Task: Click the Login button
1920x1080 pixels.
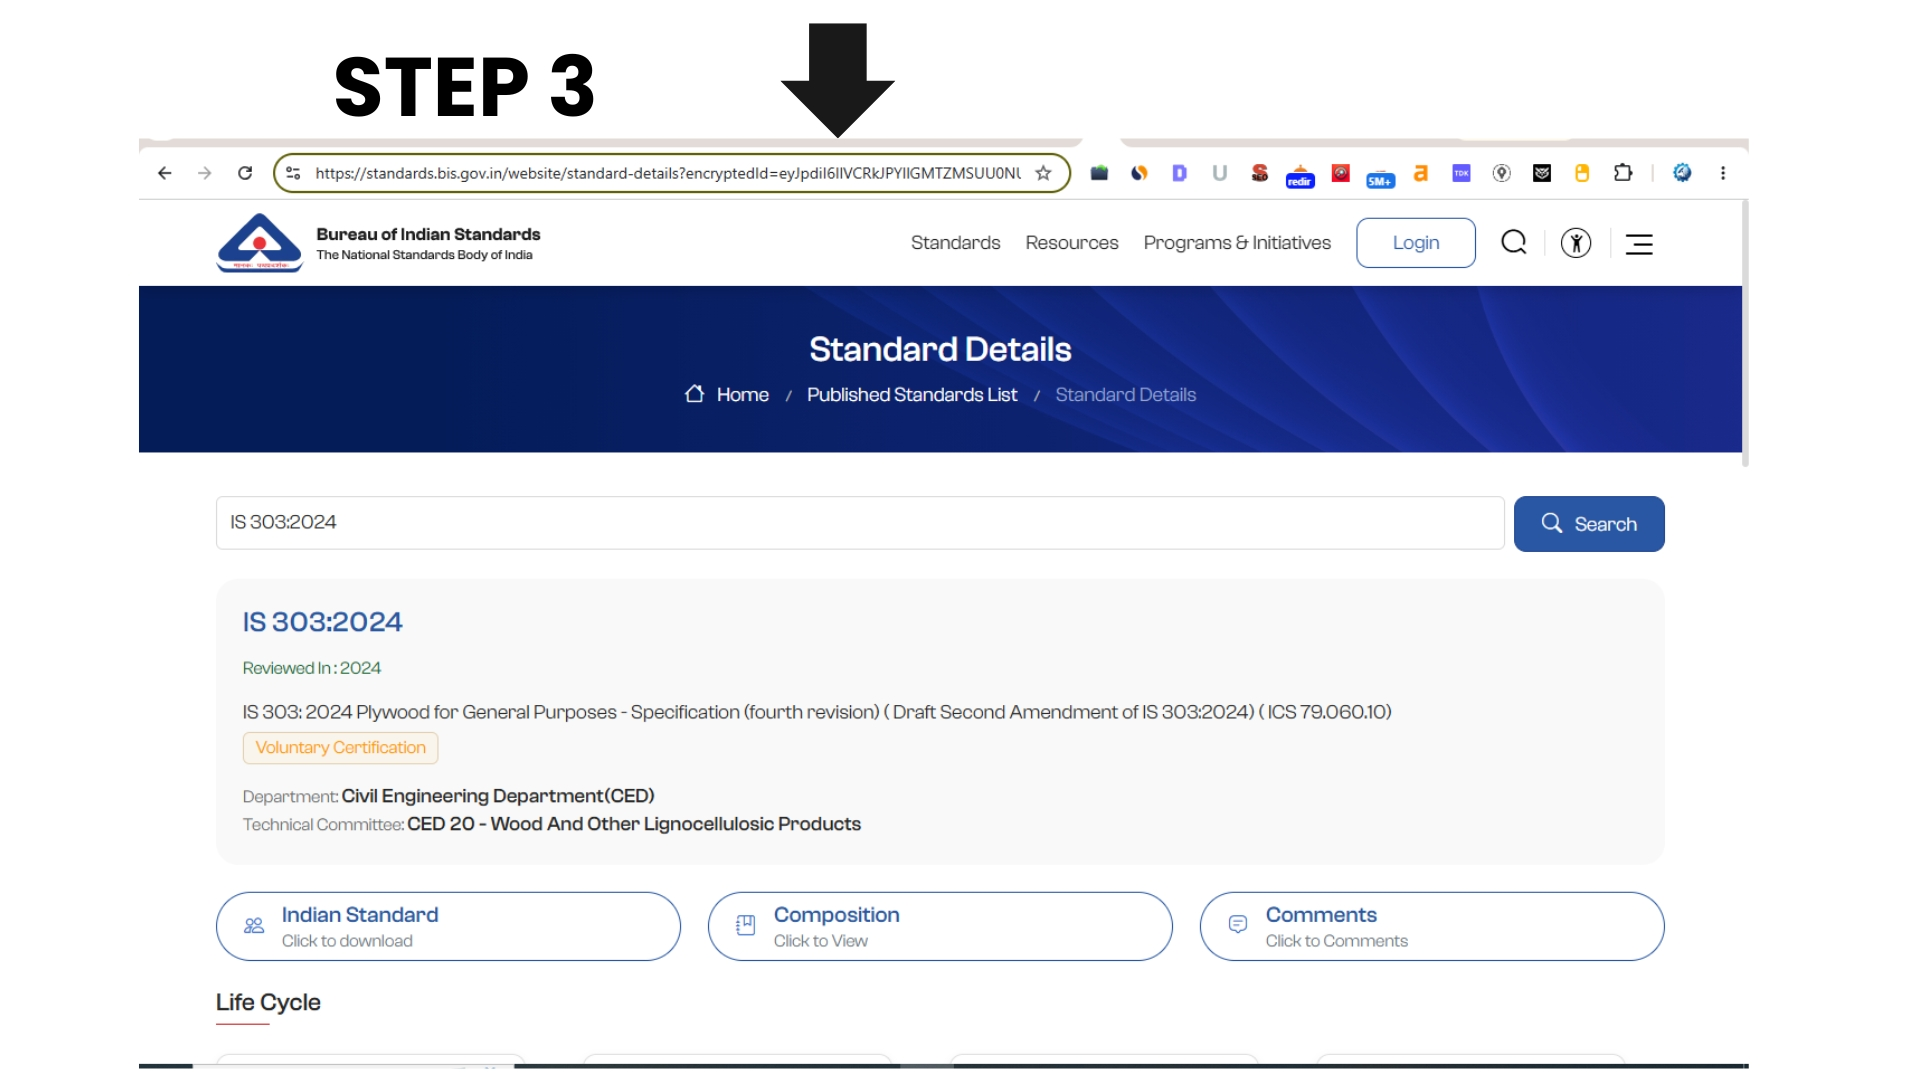Action: 1415,243
